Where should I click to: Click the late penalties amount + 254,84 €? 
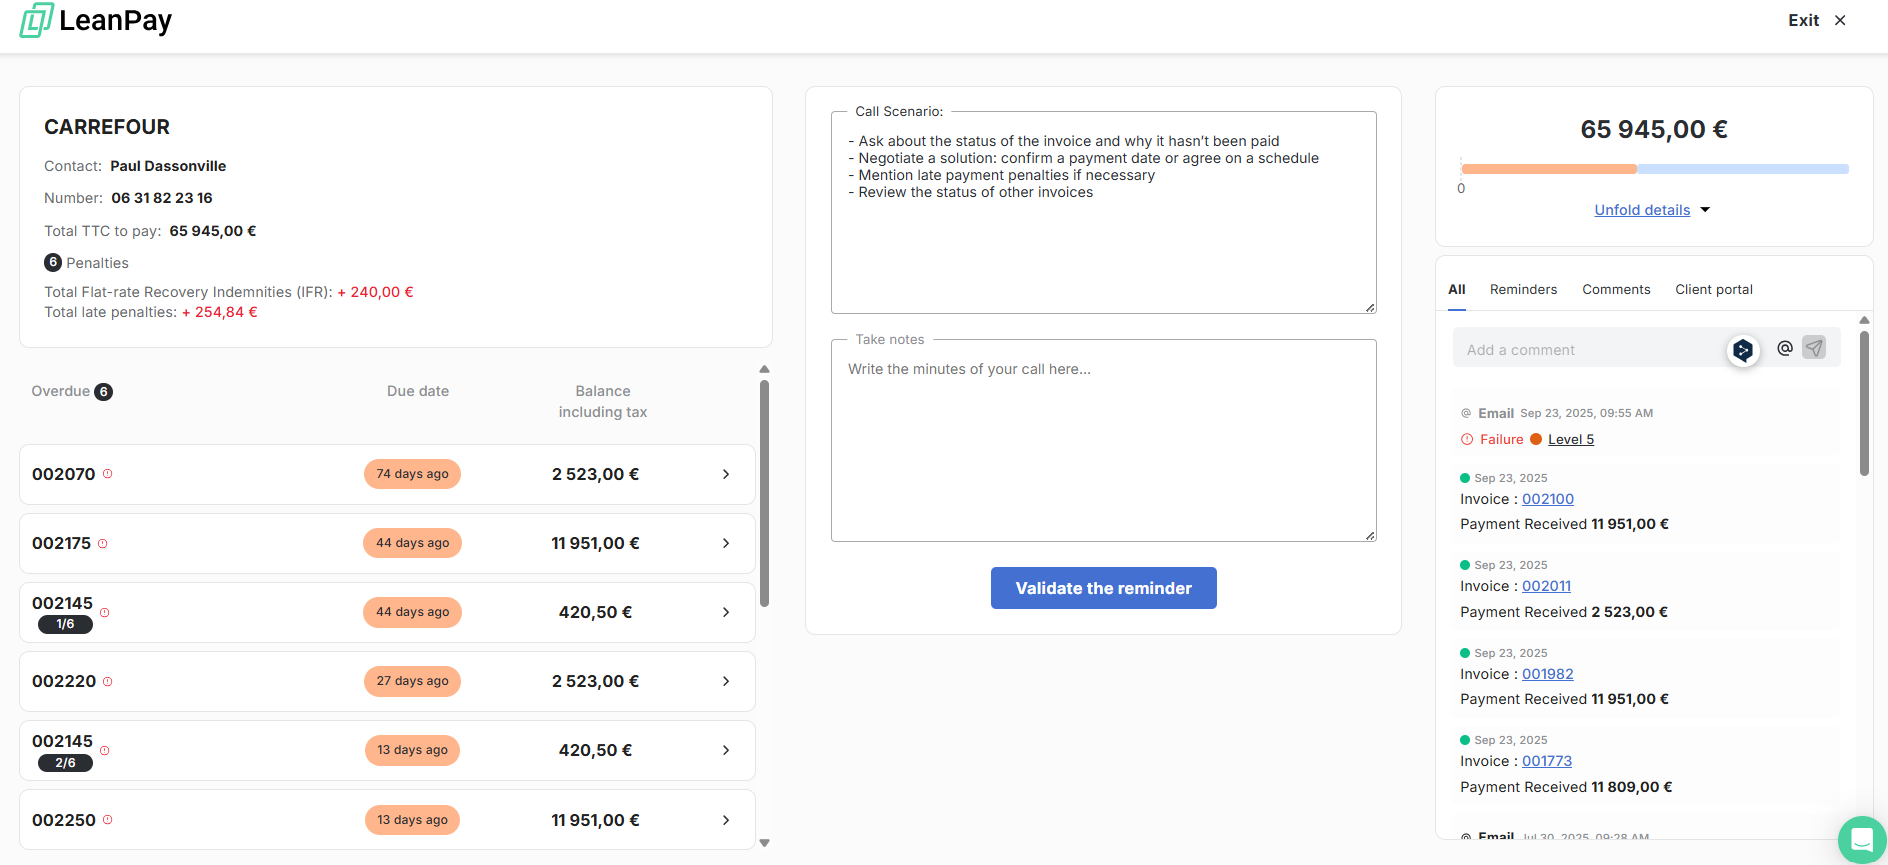pyautogui.click(x=220, y=312)
